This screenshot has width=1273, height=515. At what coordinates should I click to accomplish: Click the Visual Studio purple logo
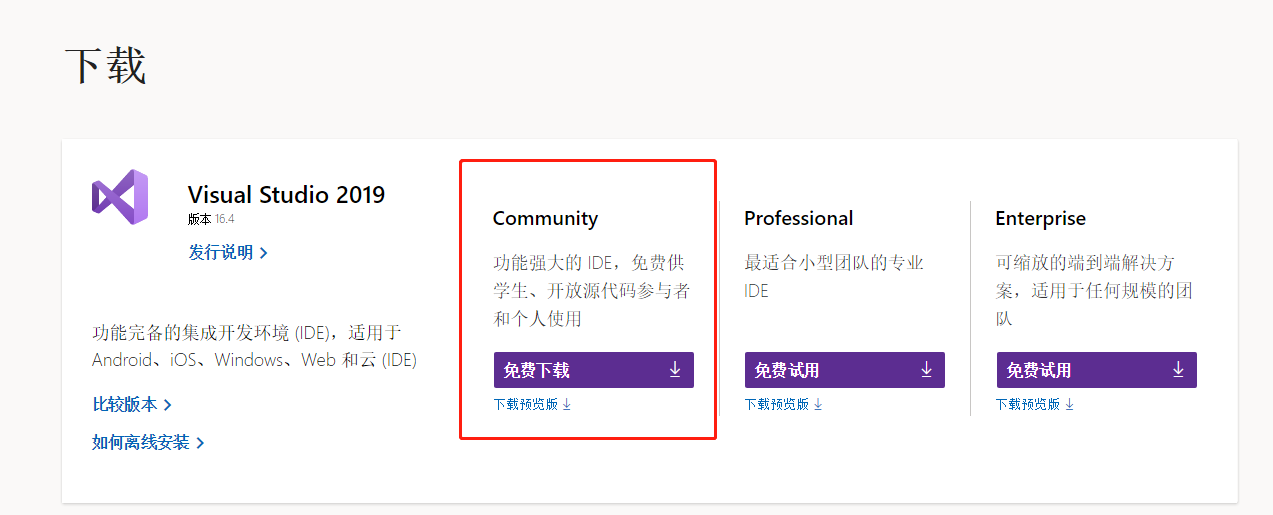(x=120, y=197)
